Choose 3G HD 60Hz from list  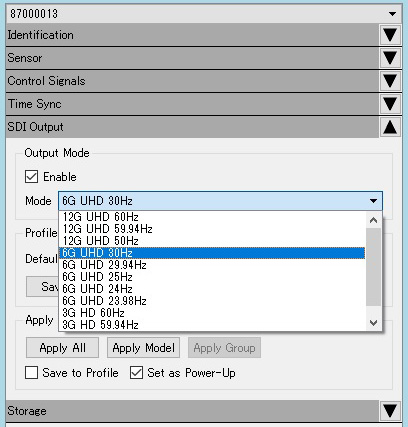(x=212, y=313)
